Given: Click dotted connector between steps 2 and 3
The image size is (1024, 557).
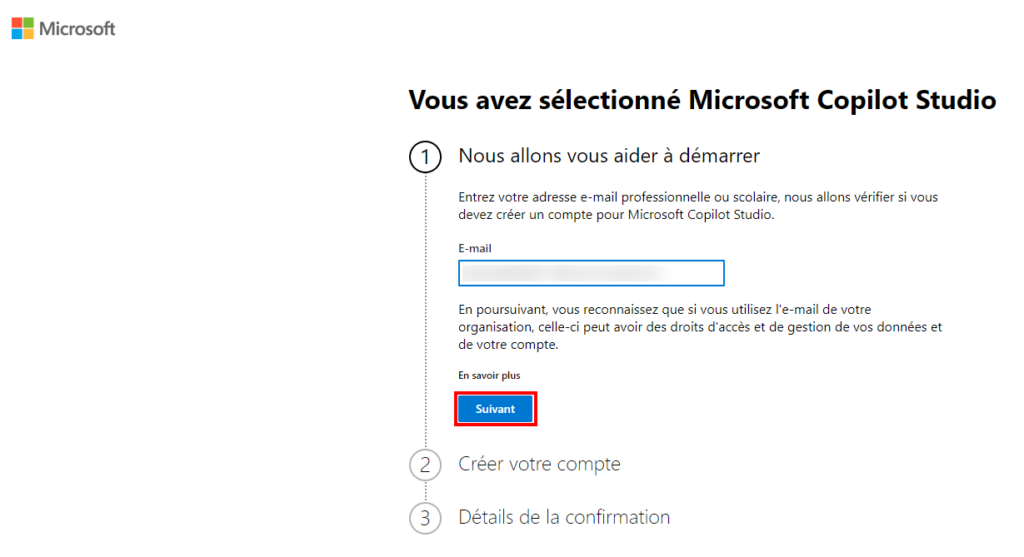Looking at the screenshot, I should (x=425, y=492).
